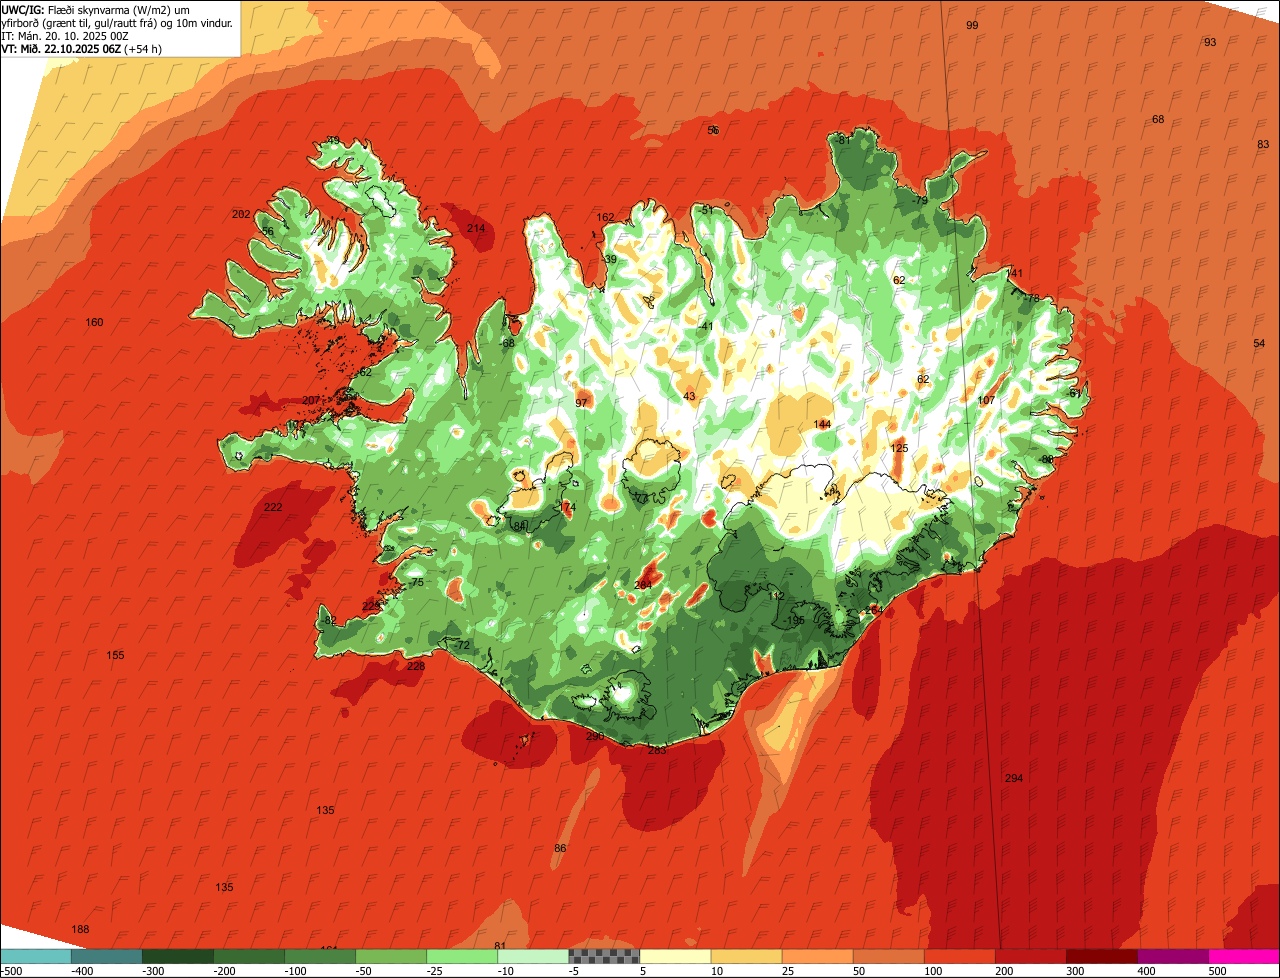Click the purple legend swatch between 400 and 500
The image size is (1280, 978).
point(1172,957)
